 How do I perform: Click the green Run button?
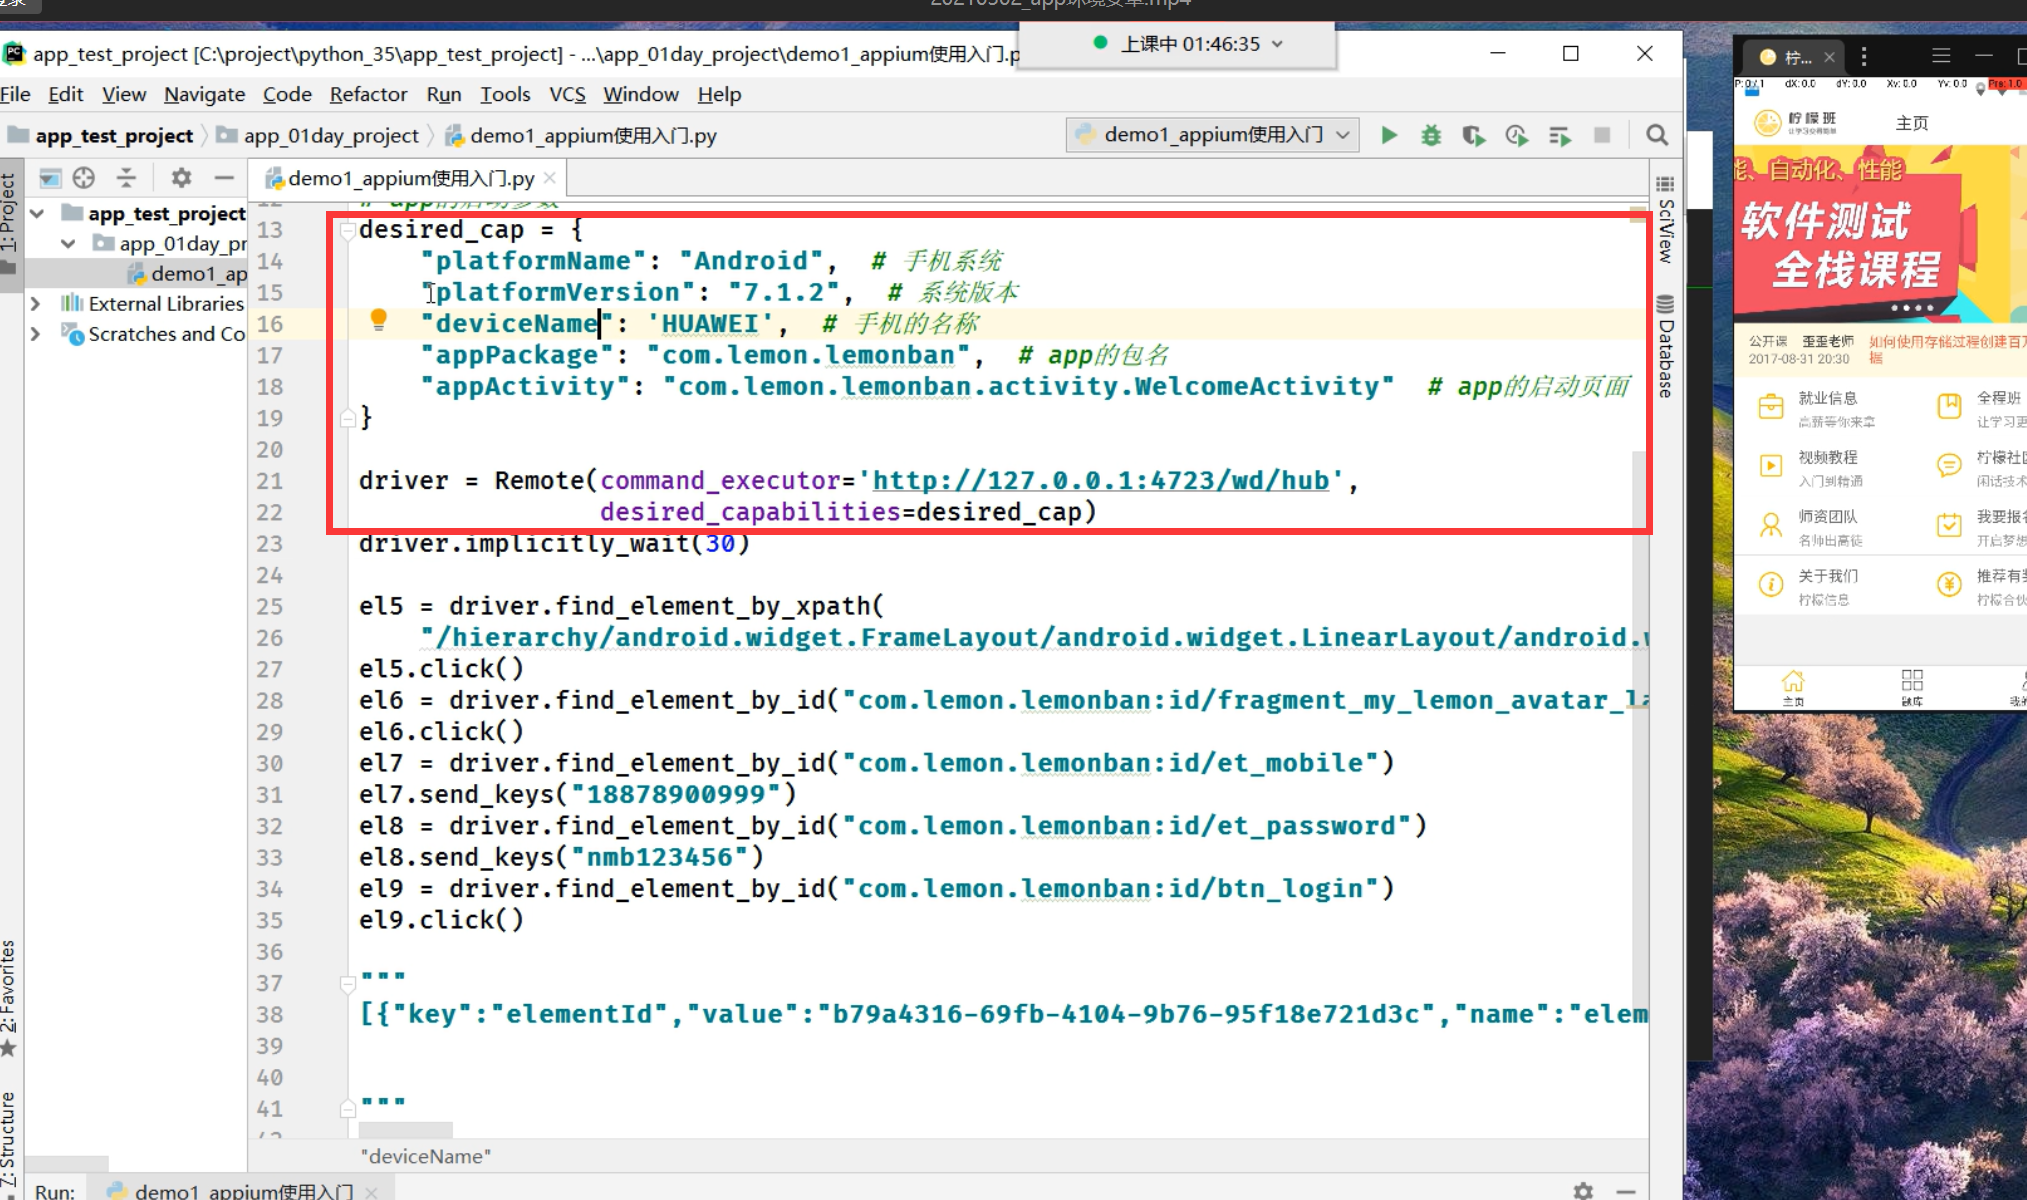tap(1389, 135)
